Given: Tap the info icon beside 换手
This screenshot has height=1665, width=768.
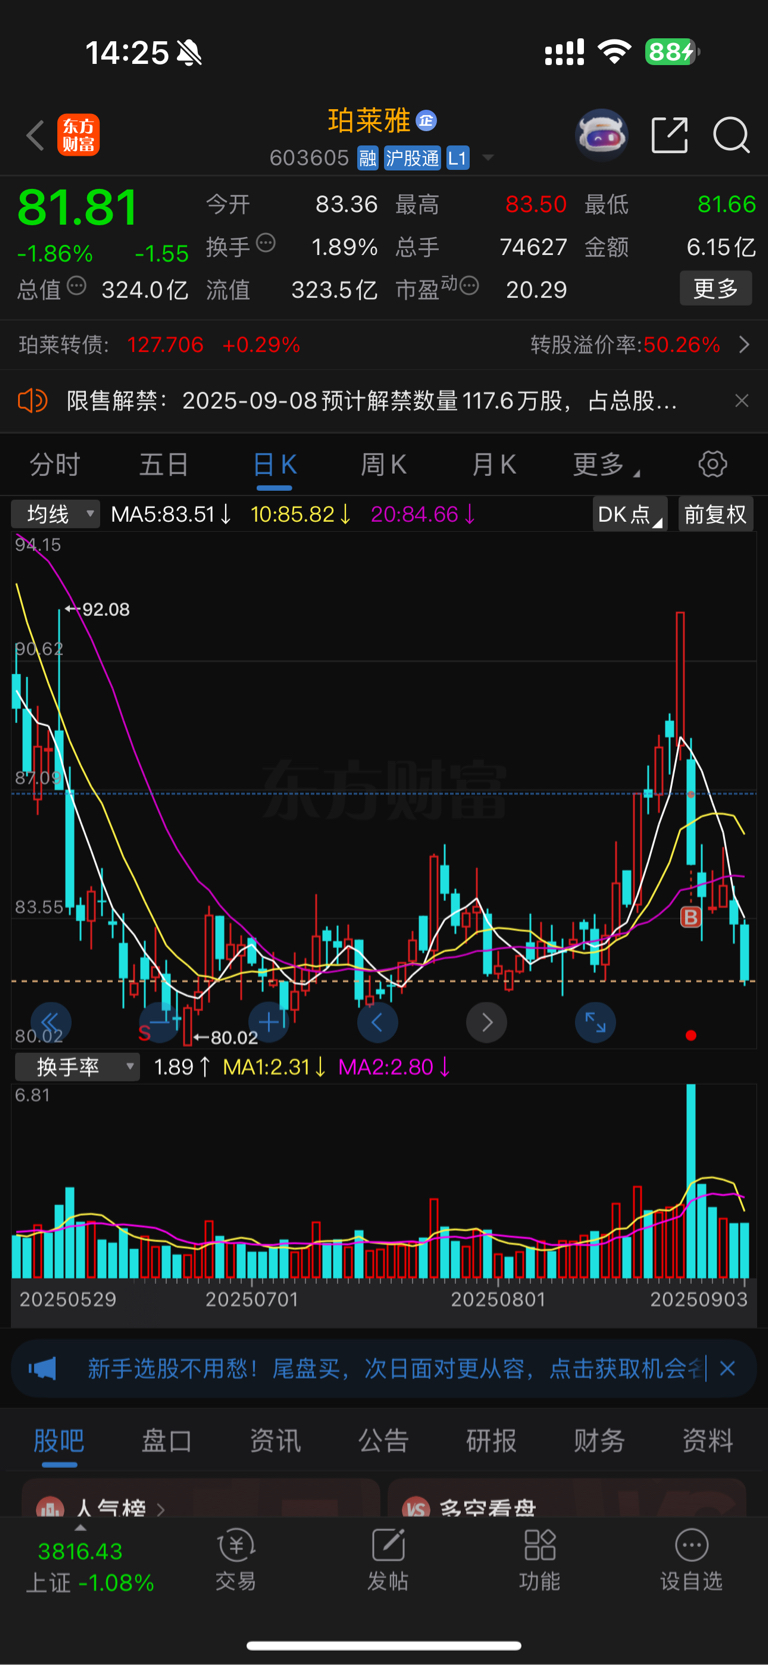Looking at the screenshot, I should 266,243.
